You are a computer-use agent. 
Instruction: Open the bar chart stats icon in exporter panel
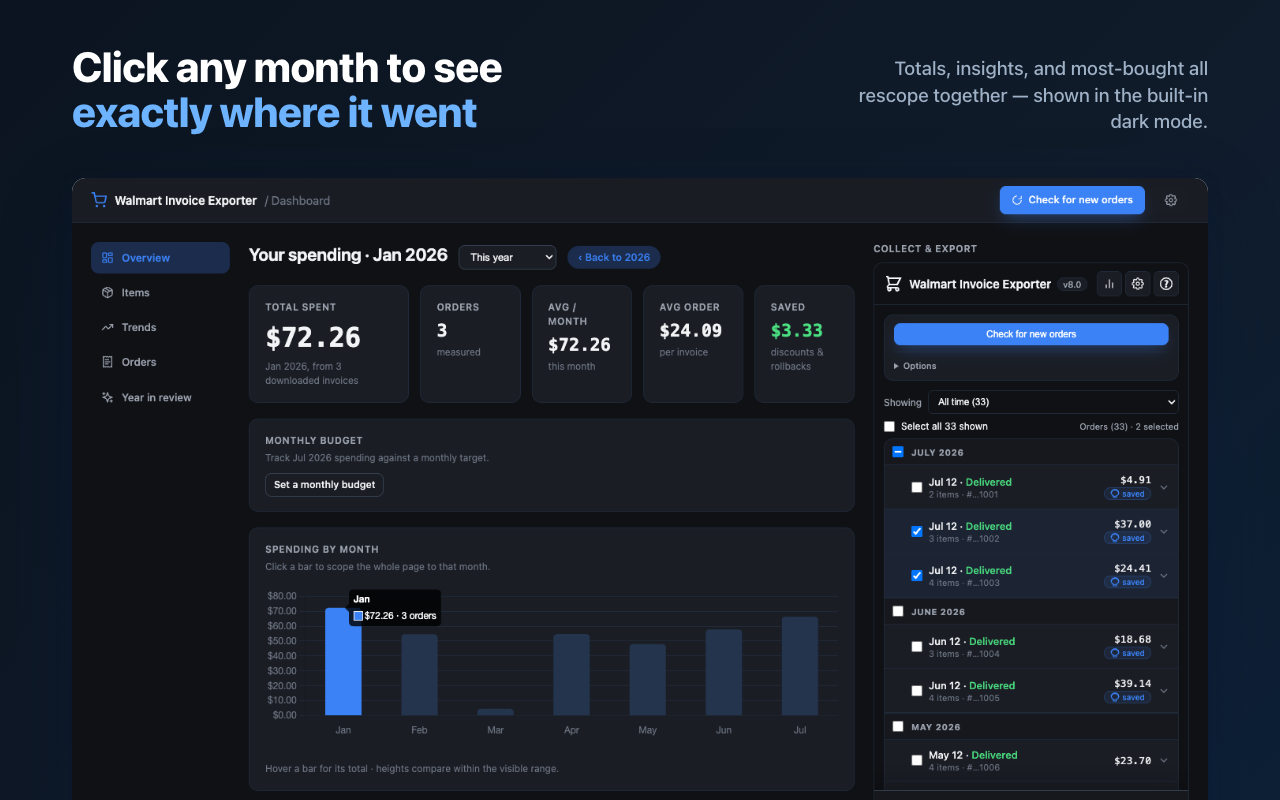tap(1109, 284)
